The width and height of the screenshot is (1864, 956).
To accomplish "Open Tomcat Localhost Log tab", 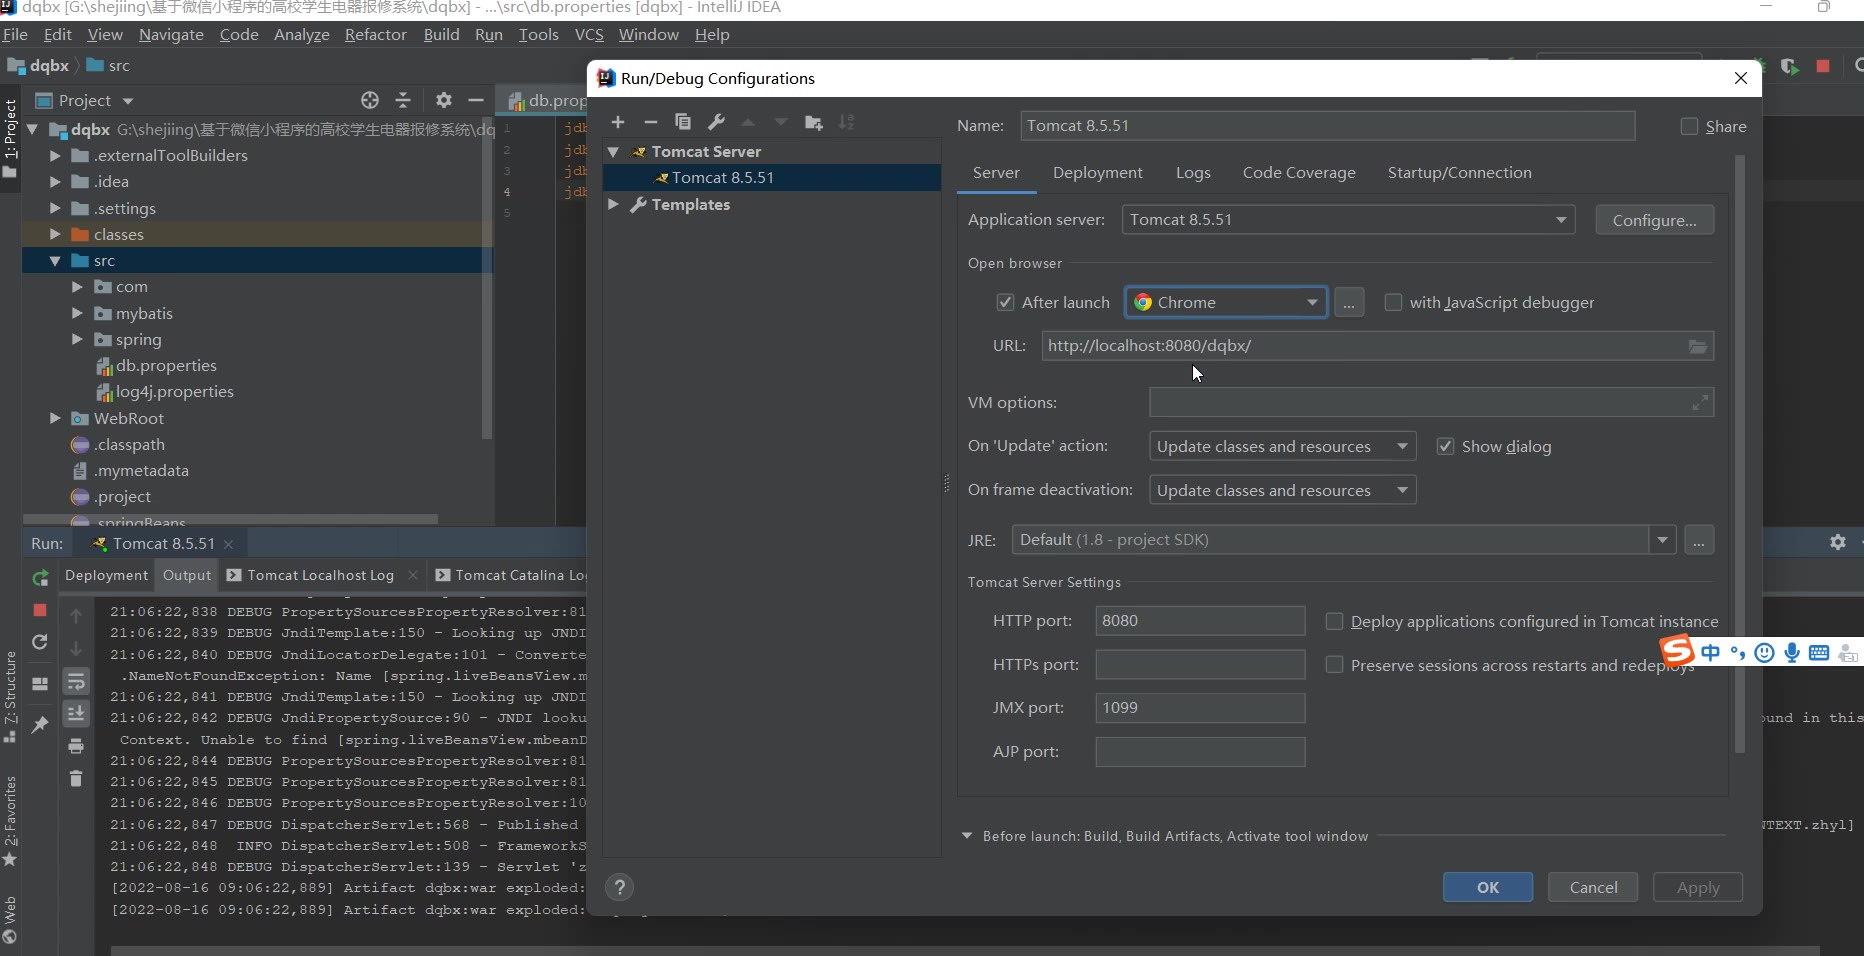I will (x=320, y=575).
